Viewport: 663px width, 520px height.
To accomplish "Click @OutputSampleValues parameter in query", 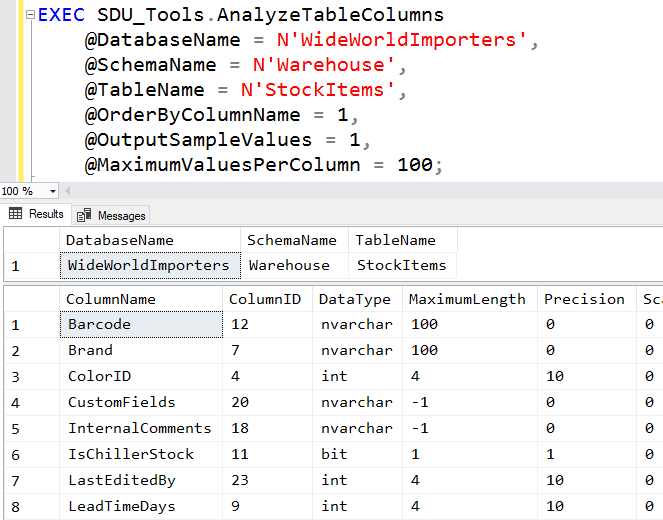I will point(198,140).
